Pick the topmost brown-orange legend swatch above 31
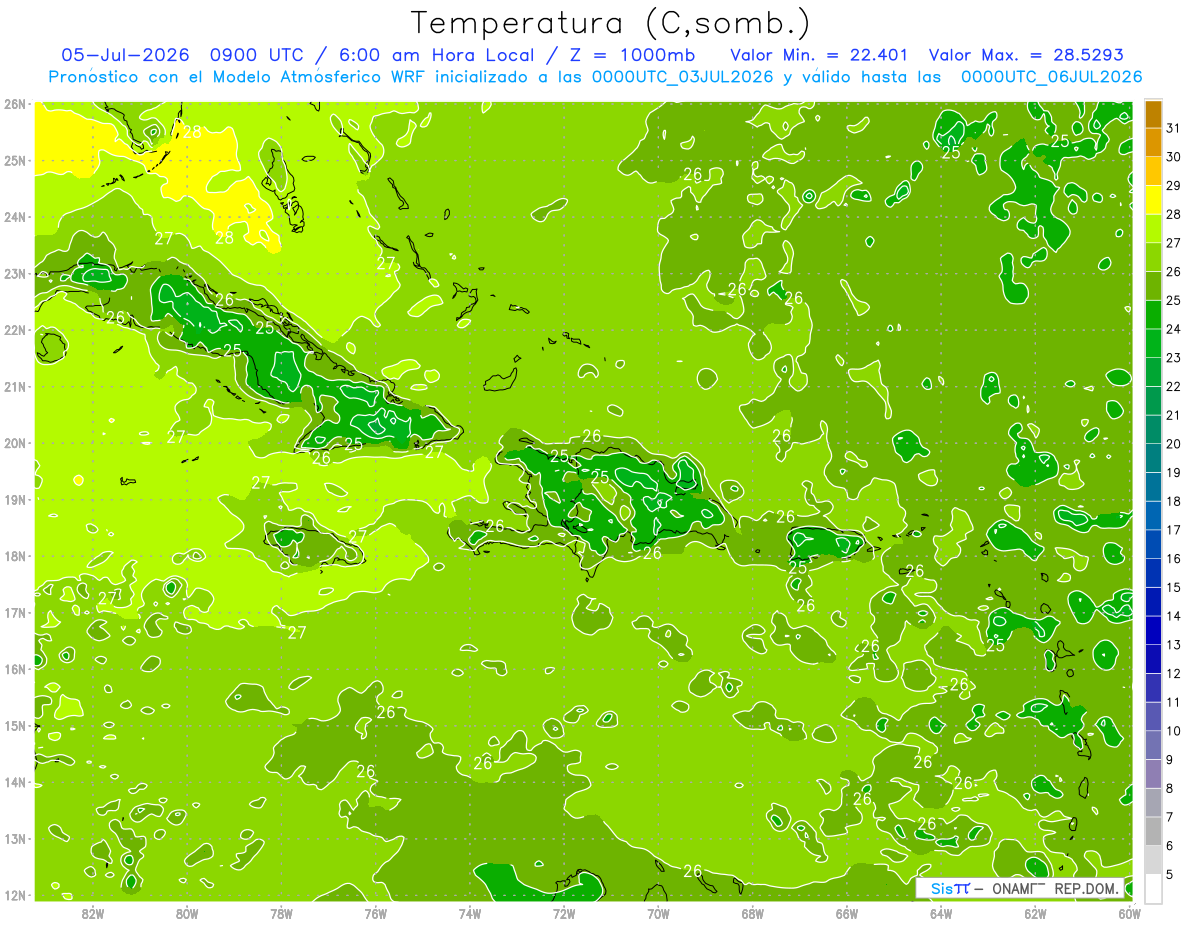Viewport: 1200px width, 927px height. [1153, 114]
